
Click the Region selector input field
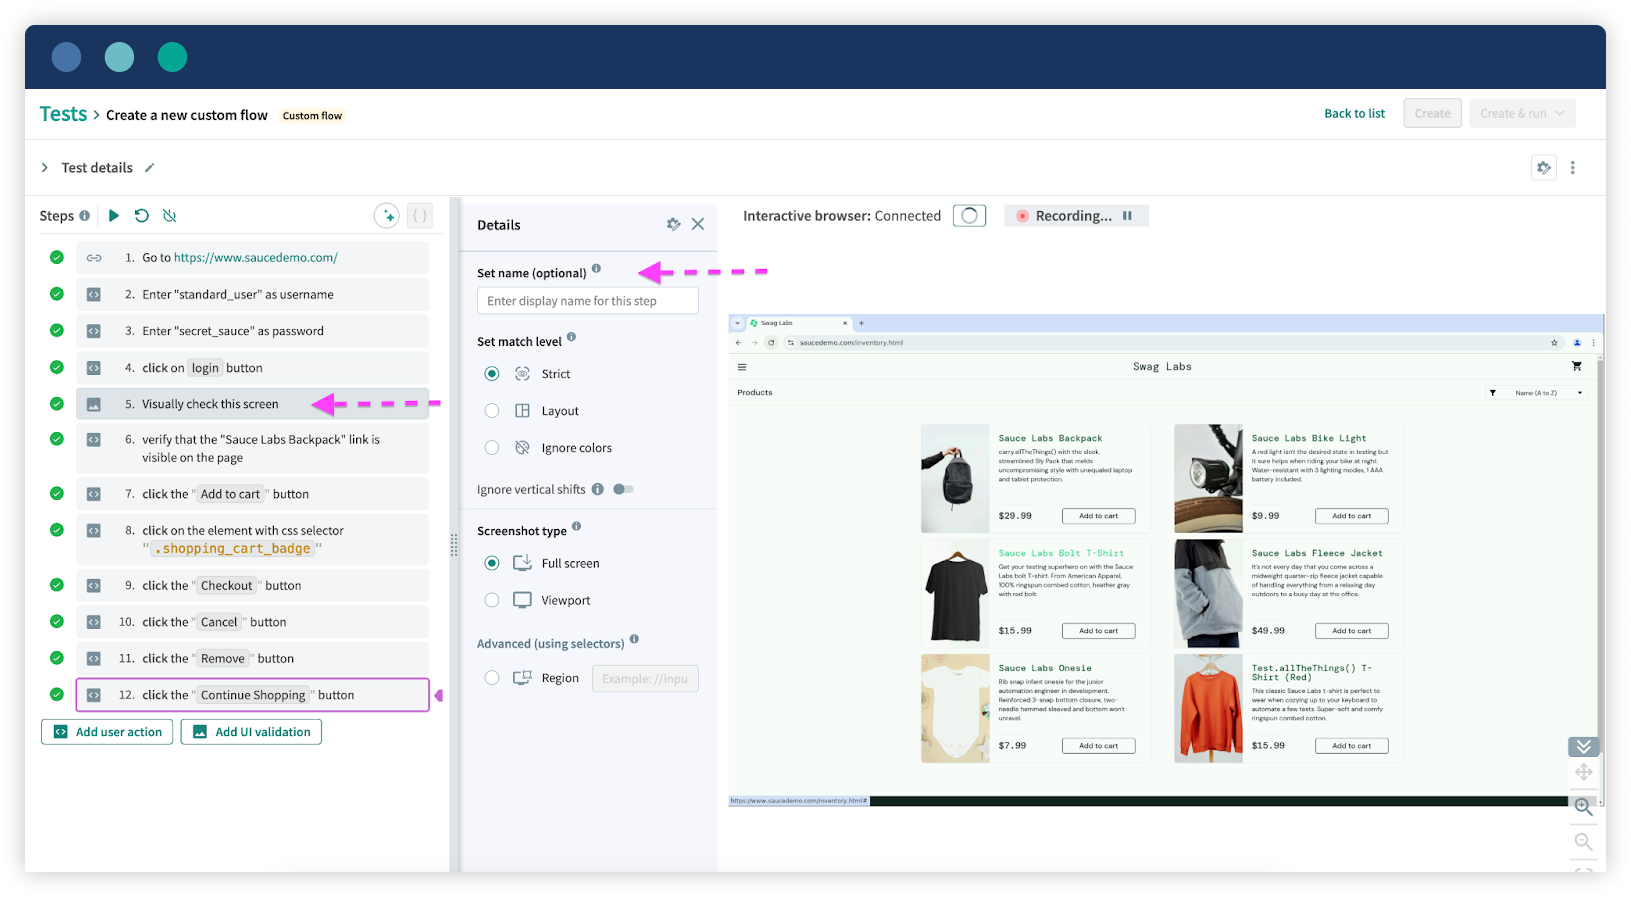(x=645, y=679)
